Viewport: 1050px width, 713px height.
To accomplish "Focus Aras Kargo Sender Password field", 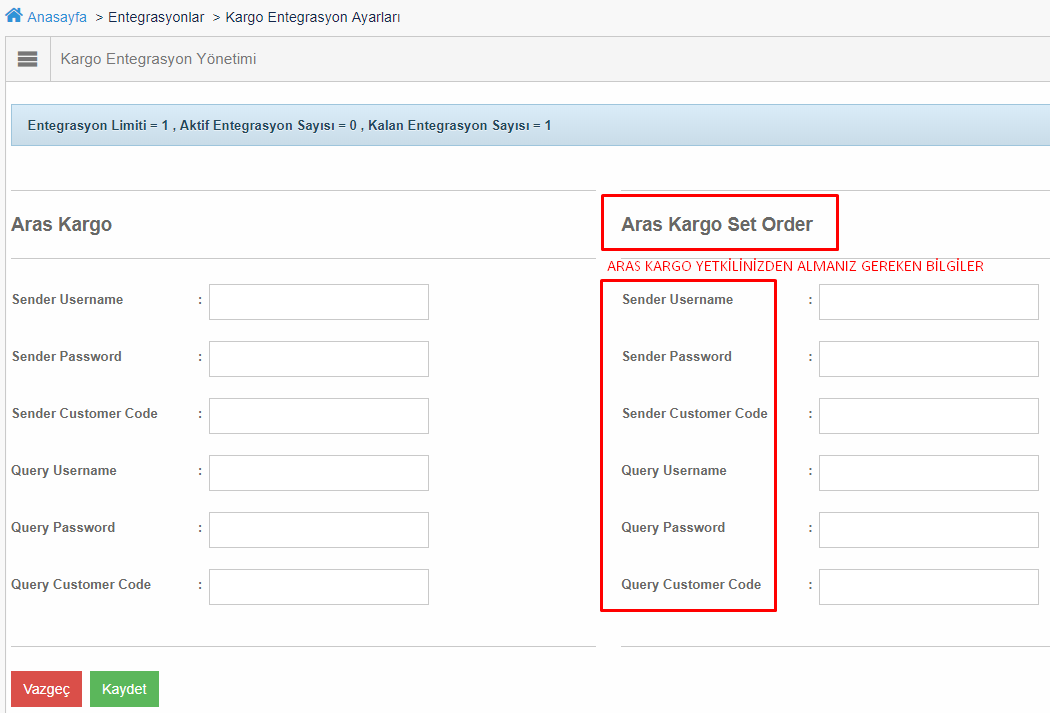I will coord(319,359).
